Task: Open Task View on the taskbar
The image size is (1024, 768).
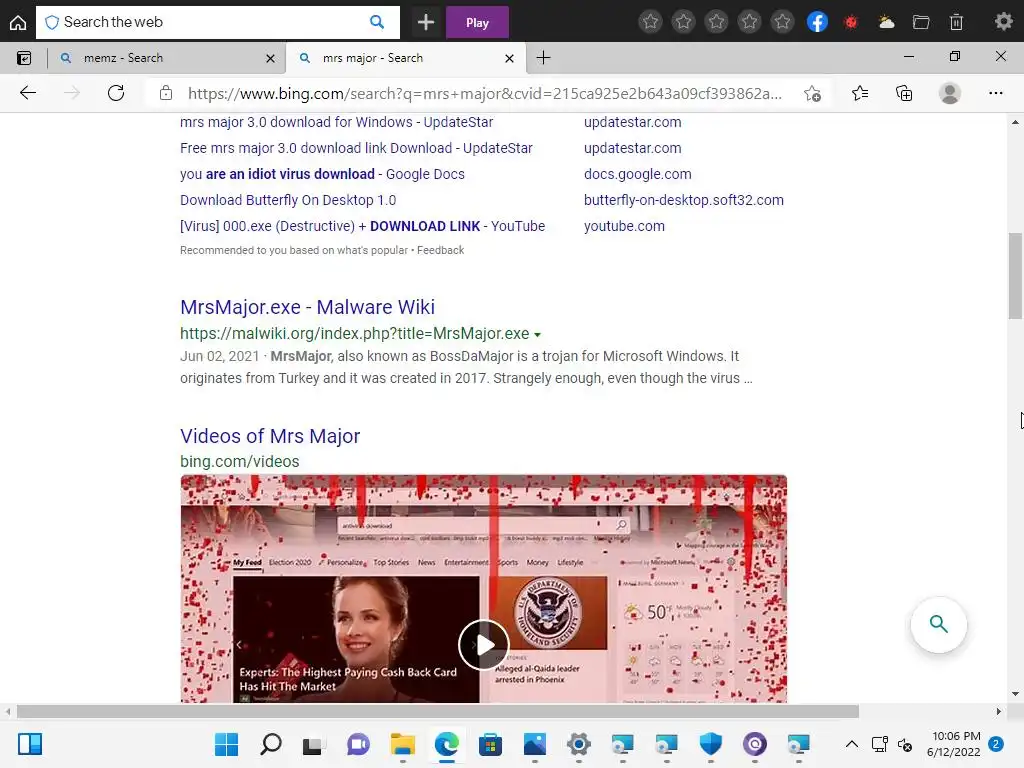Action: (314, 744)
